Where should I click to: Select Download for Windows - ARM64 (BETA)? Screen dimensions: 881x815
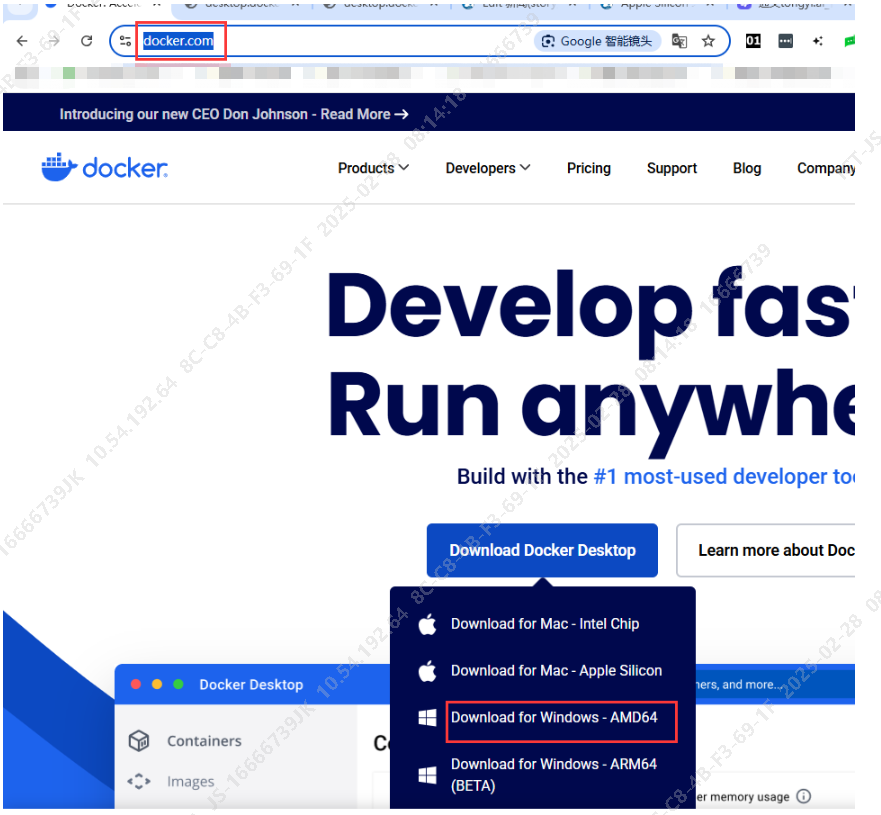(553, 775)
